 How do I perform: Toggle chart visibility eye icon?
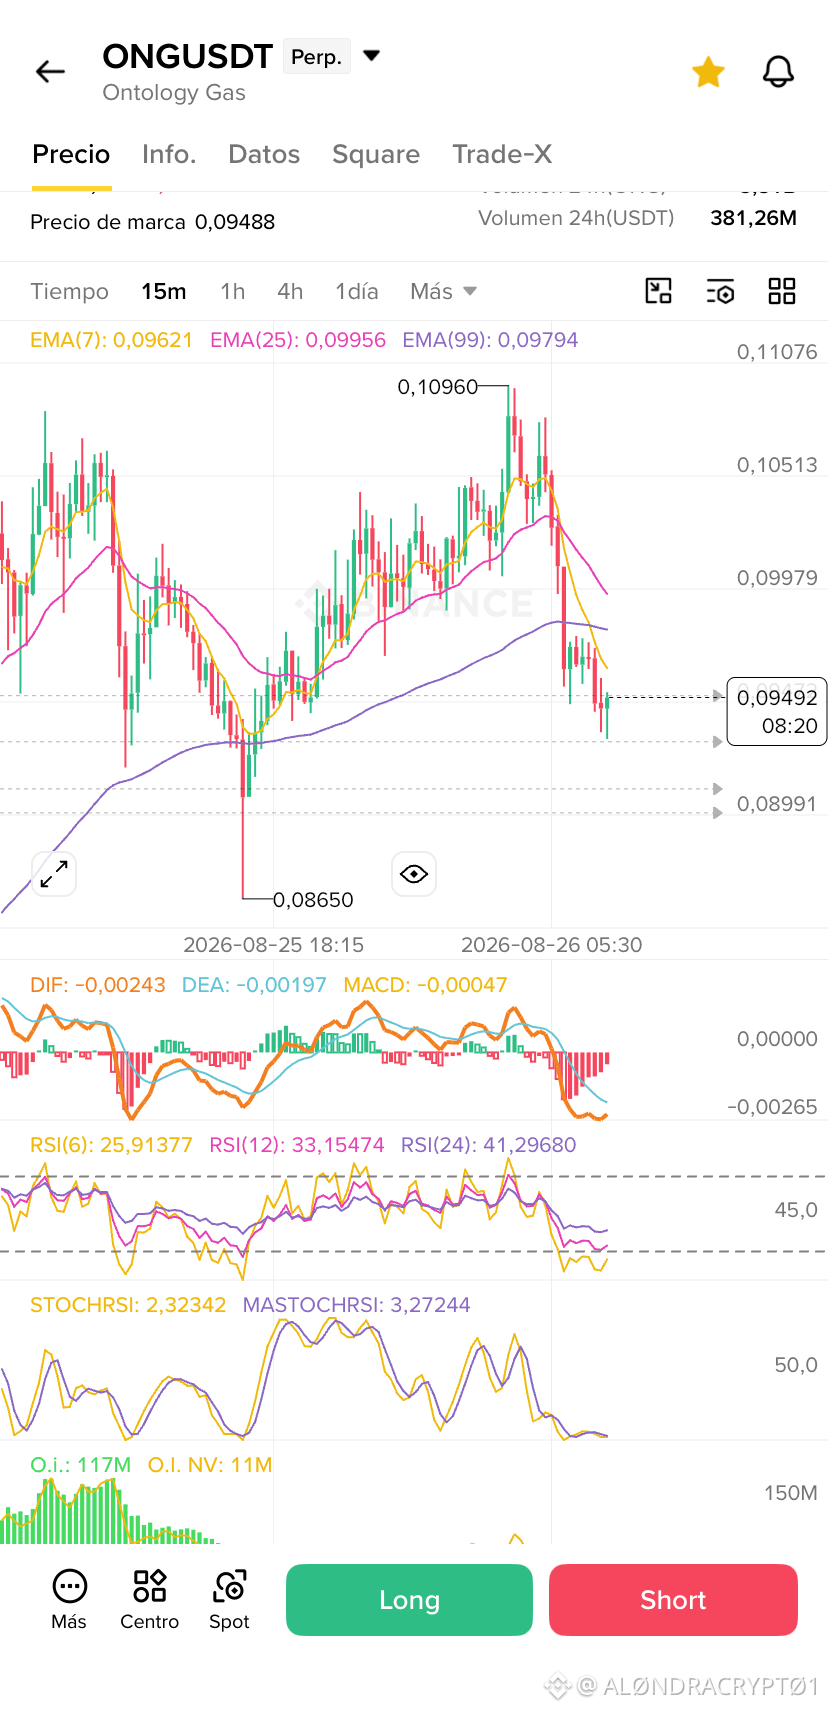(x=414, y=874)
